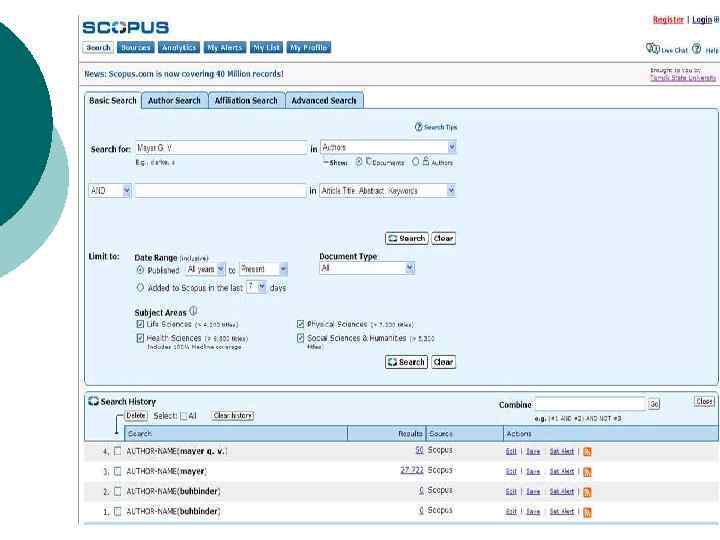Open My Profile nav item
The image size is (720, 540).
(x=309, y=47)
